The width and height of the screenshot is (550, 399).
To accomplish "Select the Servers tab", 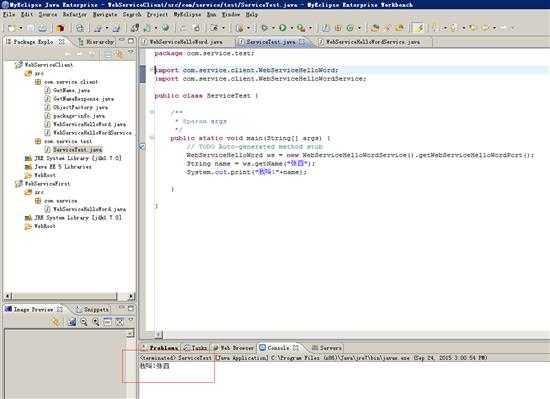I will pyautogui.click(x=327, y=348).
